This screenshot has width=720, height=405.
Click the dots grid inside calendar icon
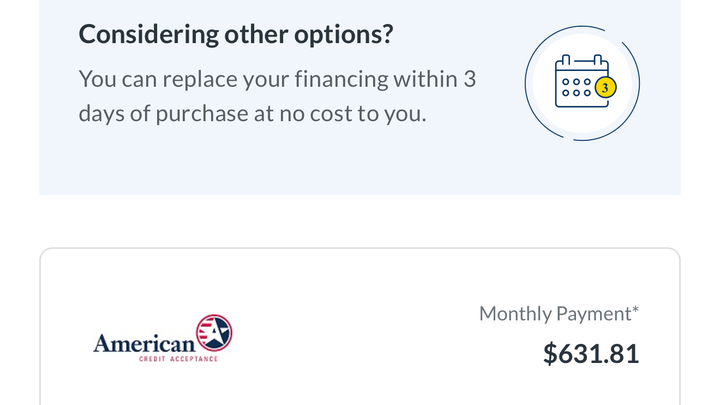577,87
